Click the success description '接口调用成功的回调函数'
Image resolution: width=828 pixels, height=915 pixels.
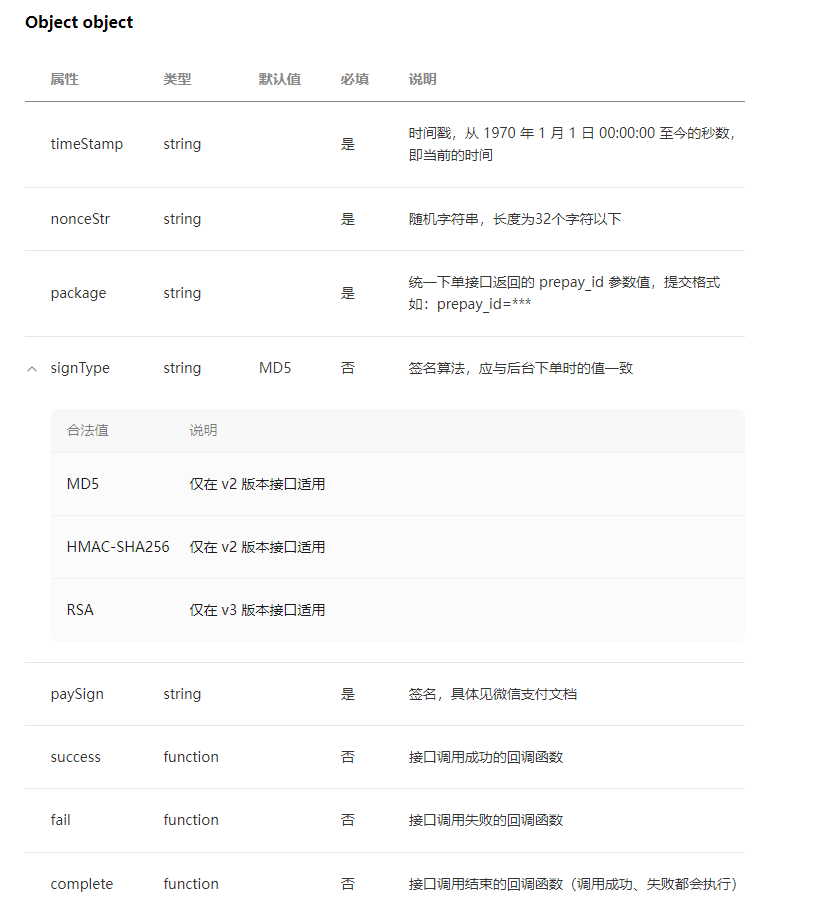coord(485,757)
